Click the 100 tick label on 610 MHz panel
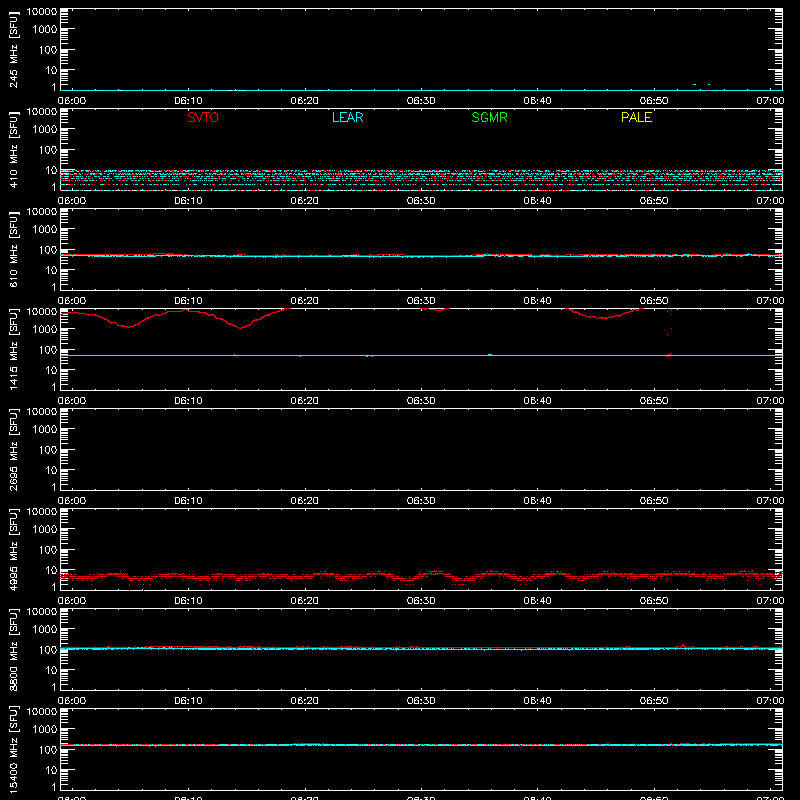 (x=48, y=250)
